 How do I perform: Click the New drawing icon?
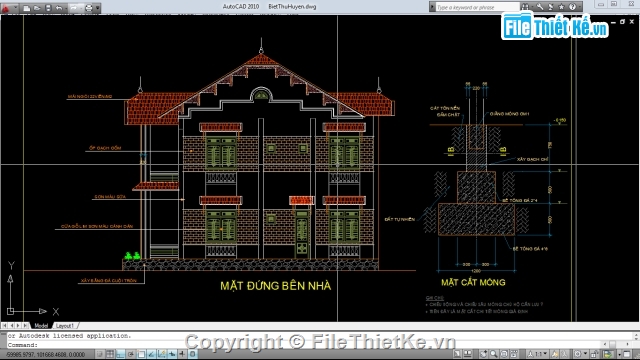(27, 8)
